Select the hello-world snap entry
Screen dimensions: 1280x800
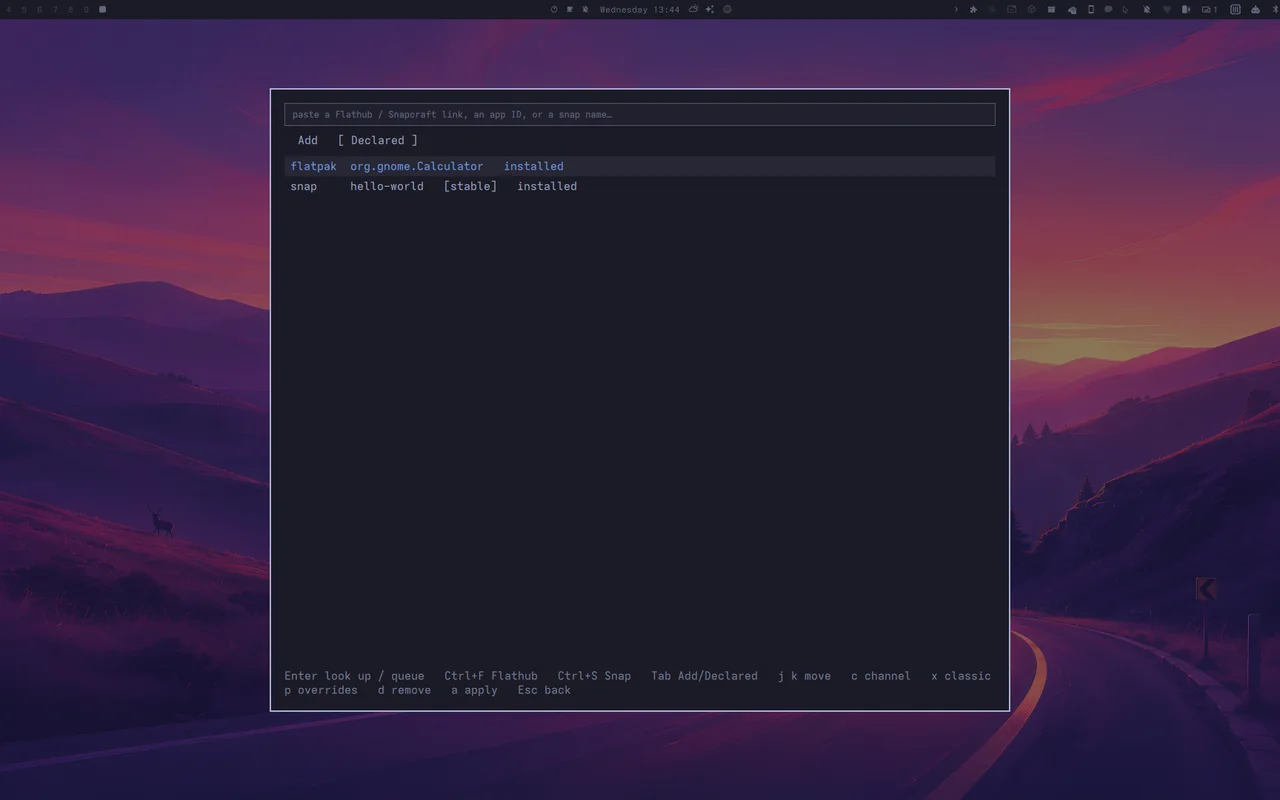click(x=640, y=186)
